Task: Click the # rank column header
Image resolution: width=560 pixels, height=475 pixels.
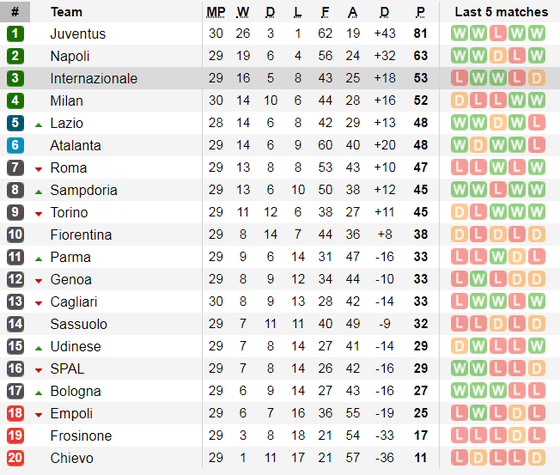Action: (x=15, y=12)
